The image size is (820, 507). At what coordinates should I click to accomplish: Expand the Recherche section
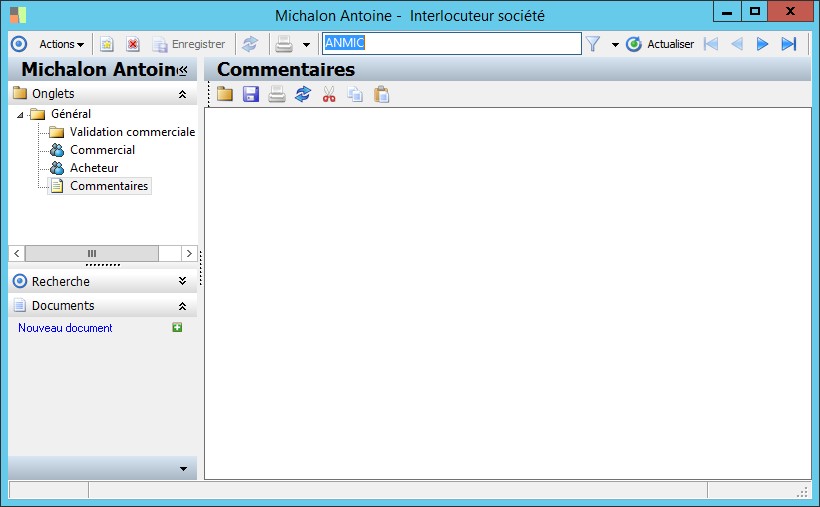coord(182,281)
